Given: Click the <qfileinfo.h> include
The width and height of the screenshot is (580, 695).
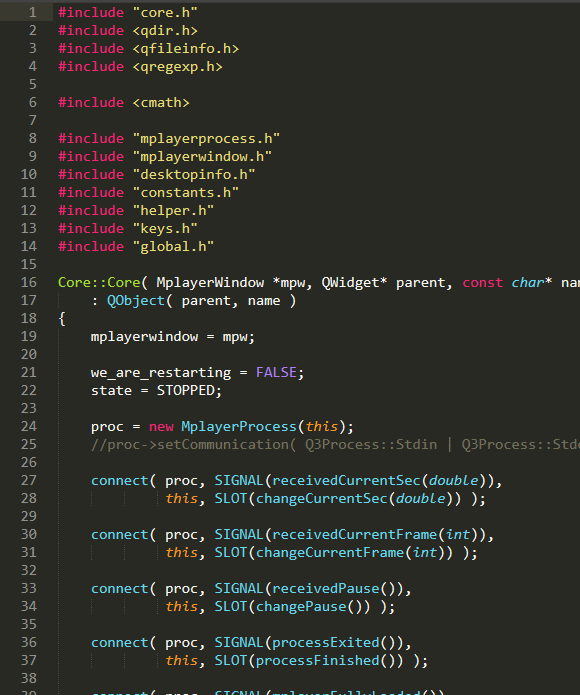Looking at the screenshot, I should coord(186,48).
